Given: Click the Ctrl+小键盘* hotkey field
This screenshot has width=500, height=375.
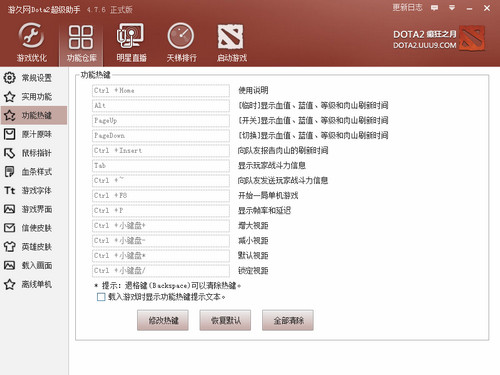Looking at the screenshot, I should click(161, 256).
